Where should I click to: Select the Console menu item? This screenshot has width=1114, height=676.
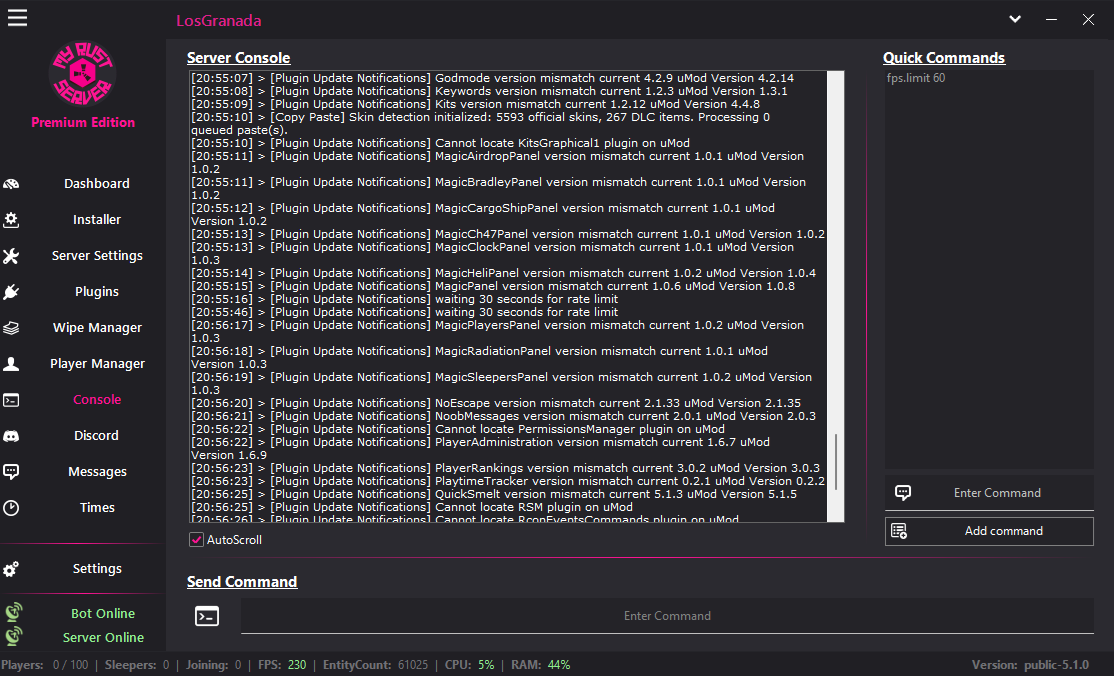(x=97, y=399)
